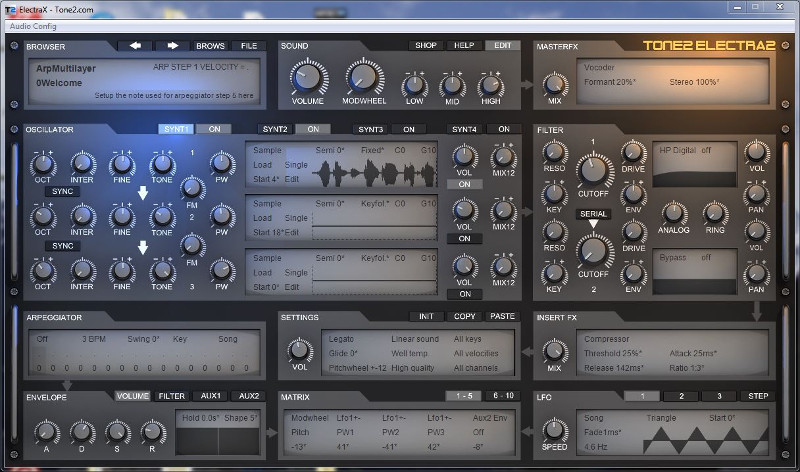
Task: Click the INIT button in Settings
Action: [426, 316]
